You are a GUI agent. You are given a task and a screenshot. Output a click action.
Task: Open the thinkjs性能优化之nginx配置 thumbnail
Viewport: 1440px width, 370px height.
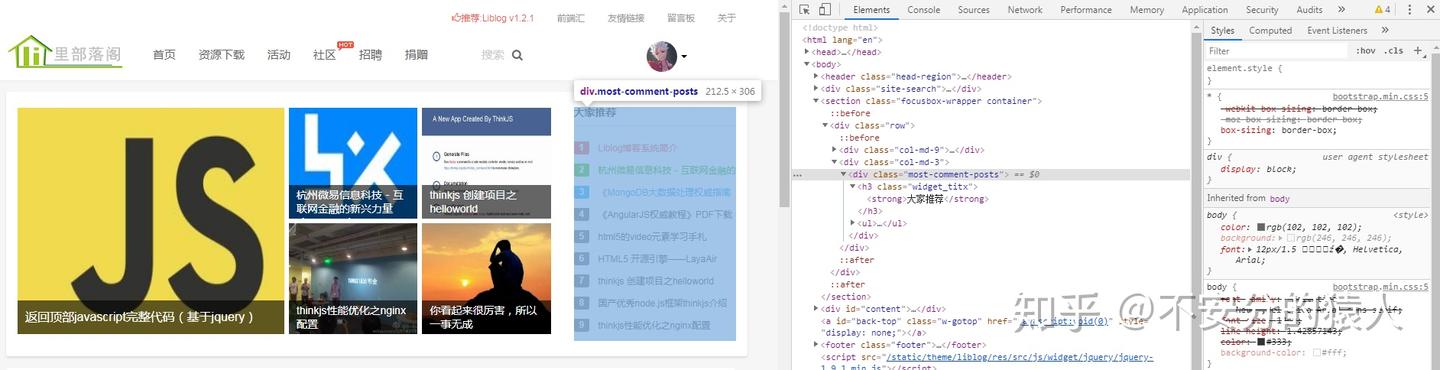click(x=353, y=278)
